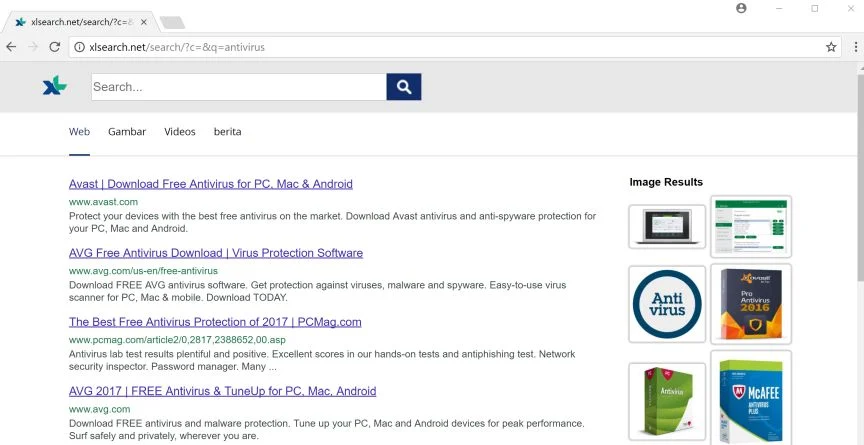The image size is (864, 445).
Task: Switch to the Videos tab
Action: 180,132
